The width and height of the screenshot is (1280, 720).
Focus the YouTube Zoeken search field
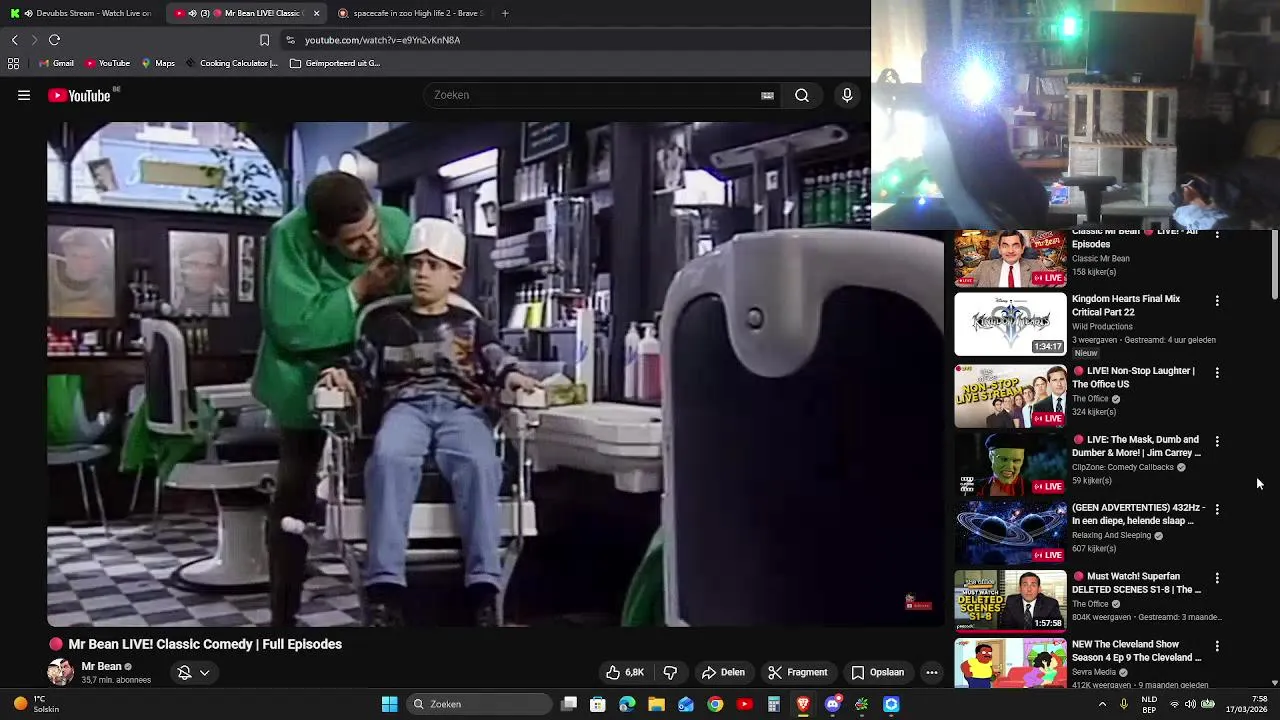[x=595, y=95]
